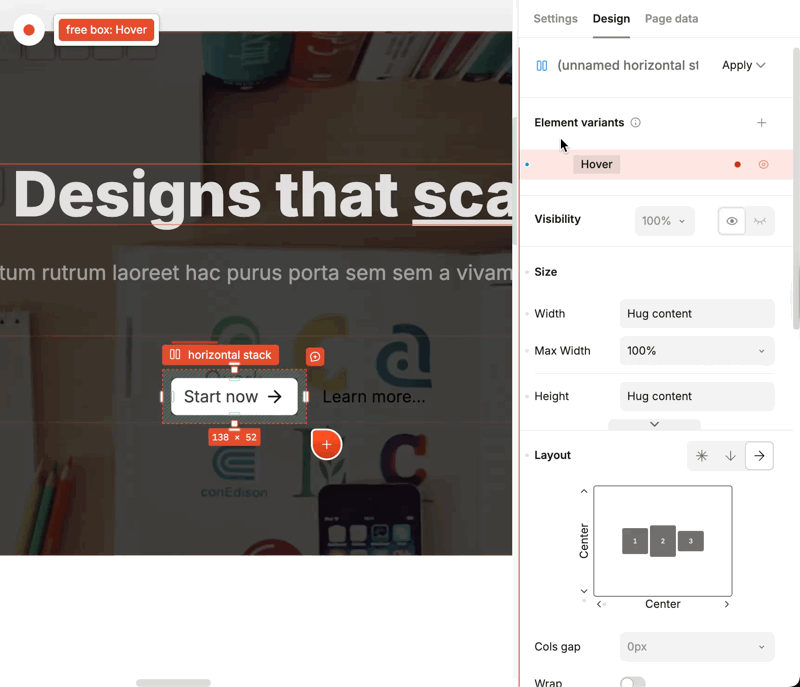Screen dimensions: 800x687
Task: Switch to the Settings tab
Action: point(555,19)
